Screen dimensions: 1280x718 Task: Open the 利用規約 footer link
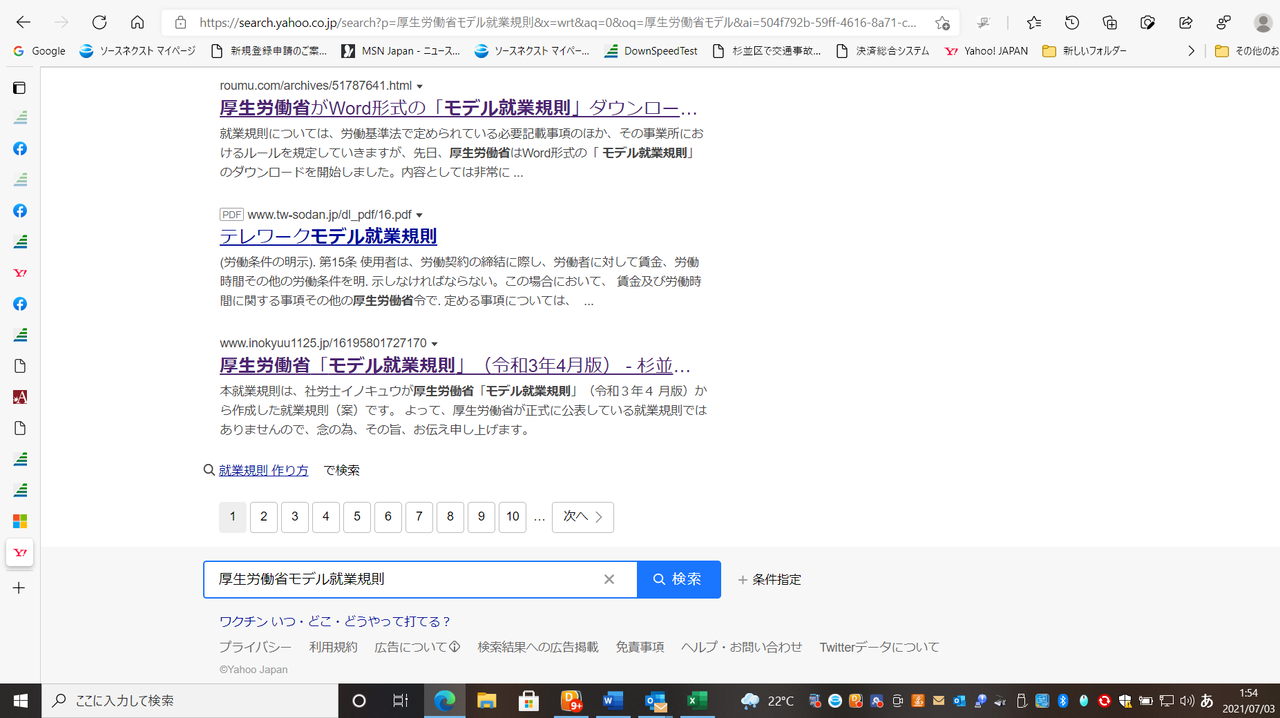pyautogui.click(x=333, y=647)
